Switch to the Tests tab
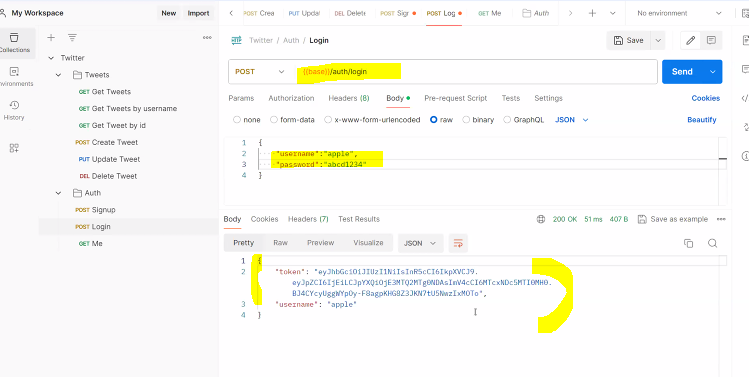This screenshot has height=377, width=749. pyautogui.click(x=511, y=98)
